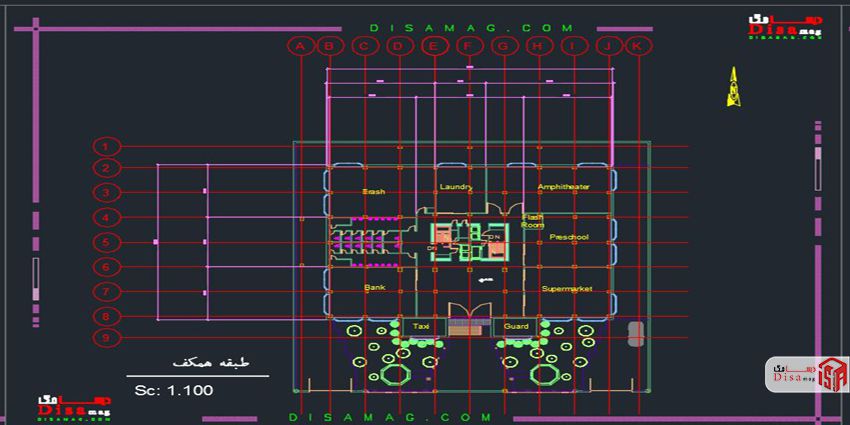Click the DISAMAG.COM text at top
This screenshot has width=850, height=425.
tap(472, 29)
